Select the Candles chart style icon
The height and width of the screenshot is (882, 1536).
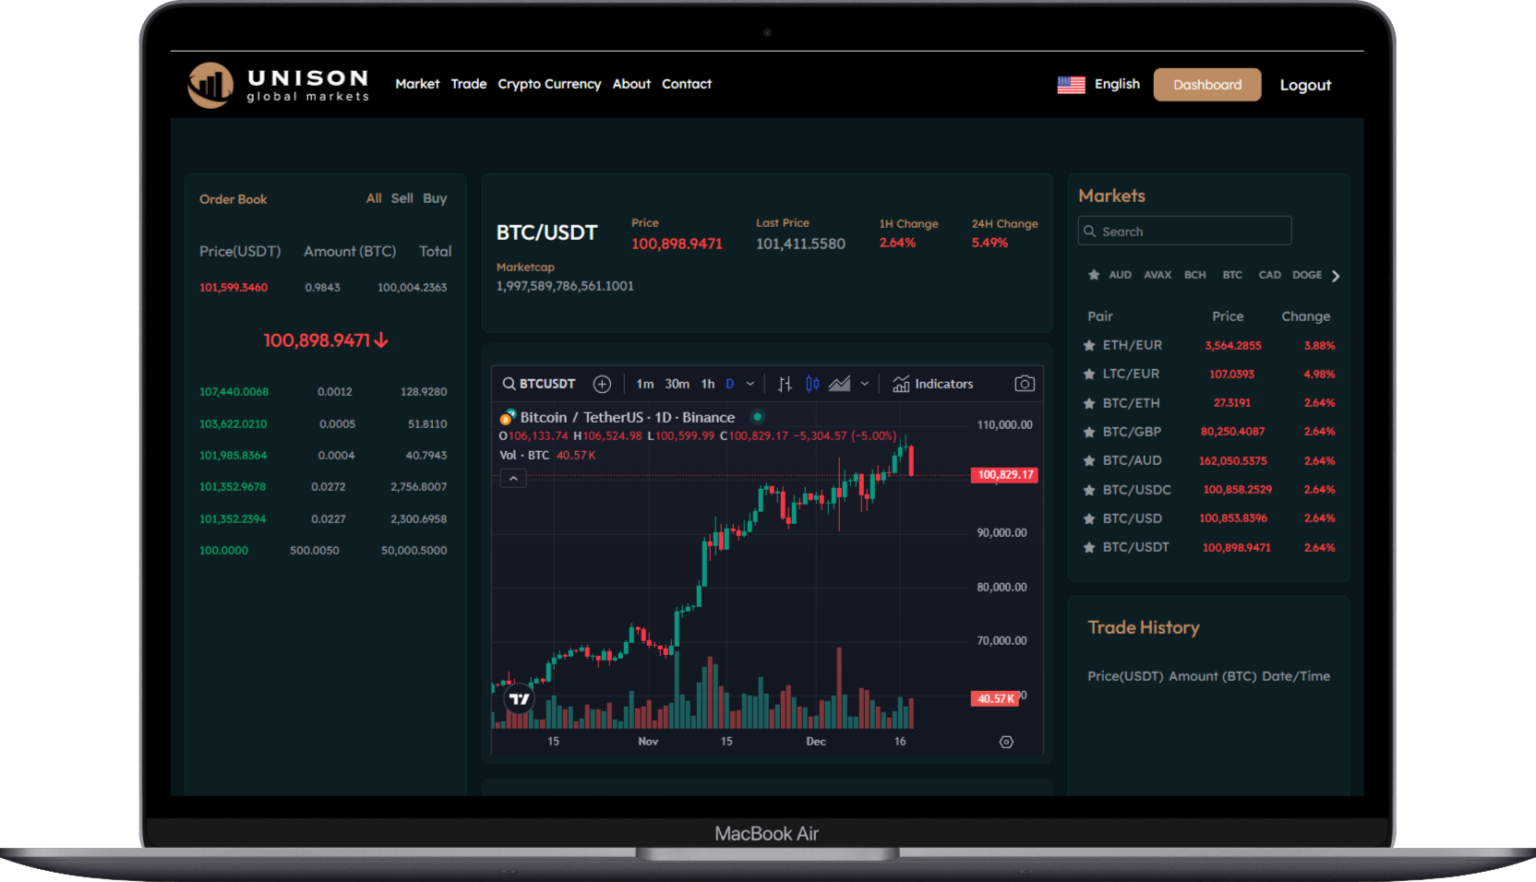point(812,384)
